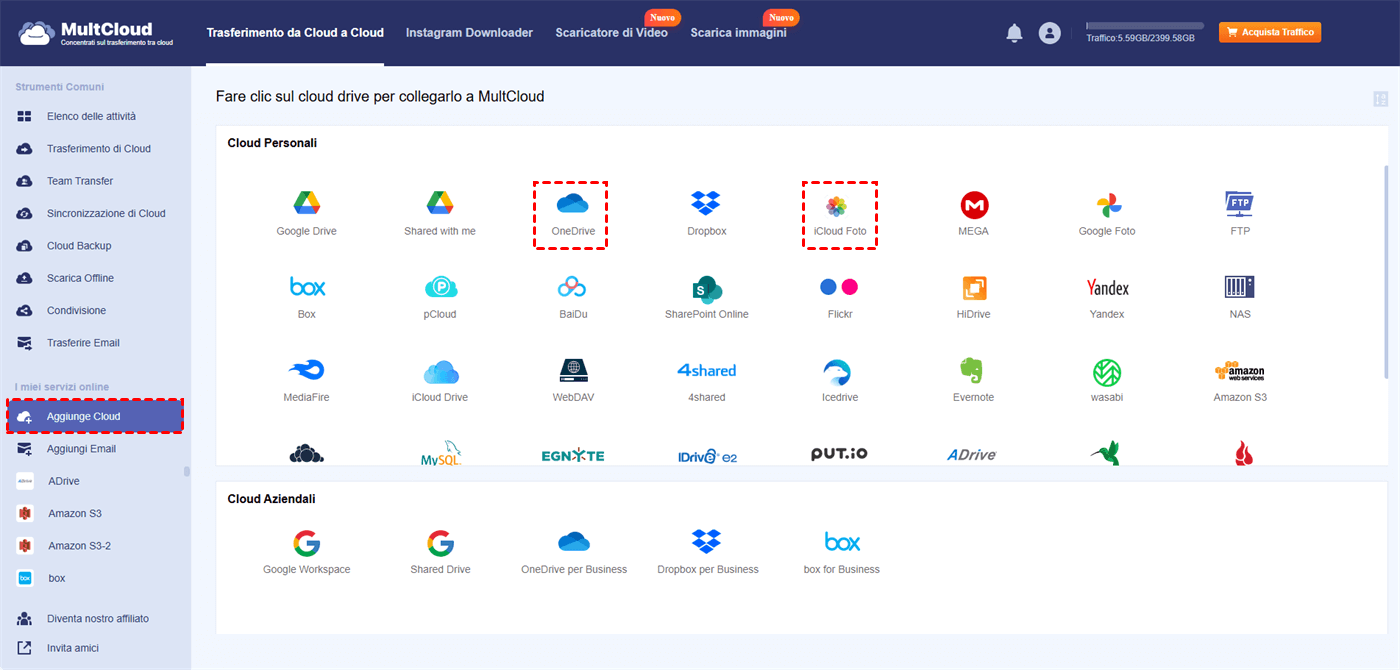Add the put.io cloud icon
This screenshot has width=1400, height=670.
click(839, 454)
